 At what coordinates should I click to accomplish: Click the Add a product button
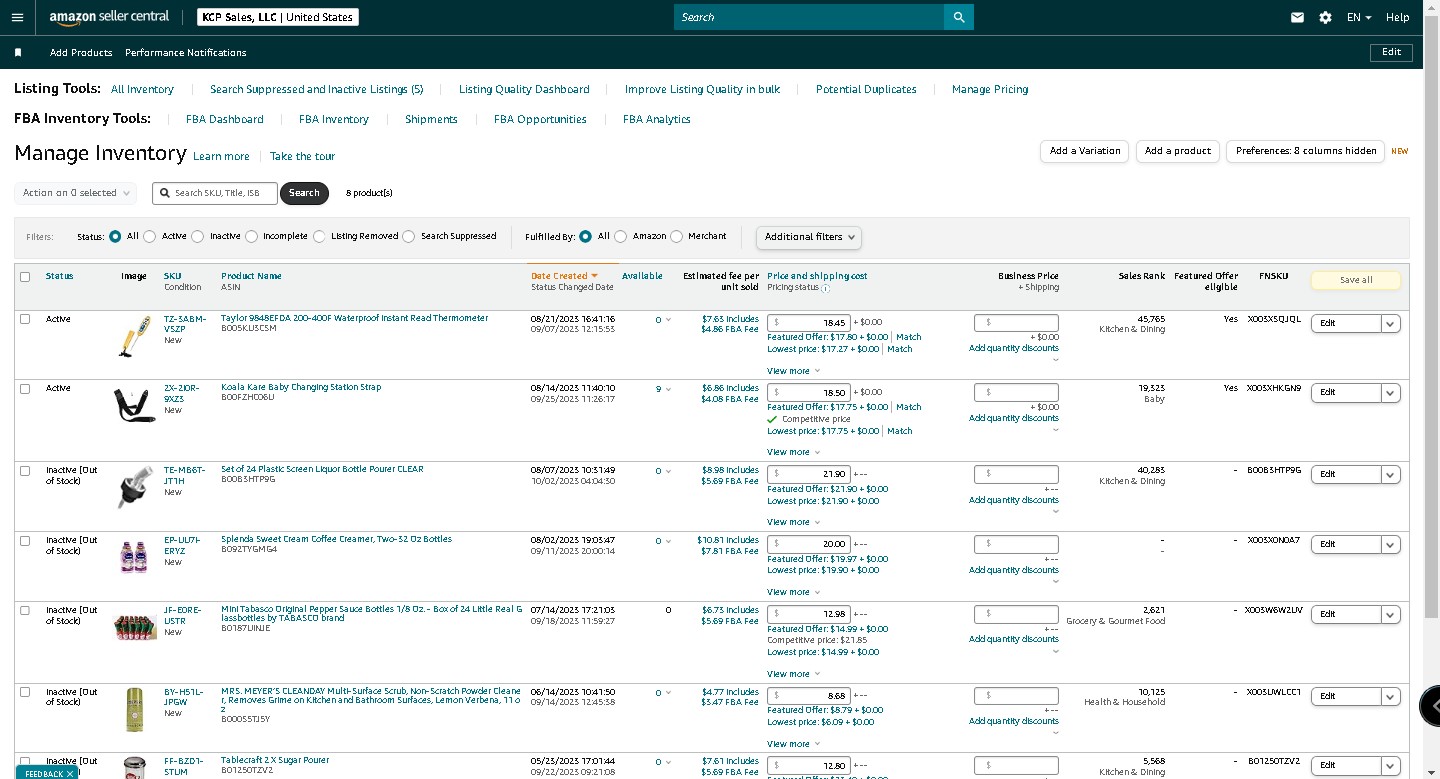pos(1178,151)
